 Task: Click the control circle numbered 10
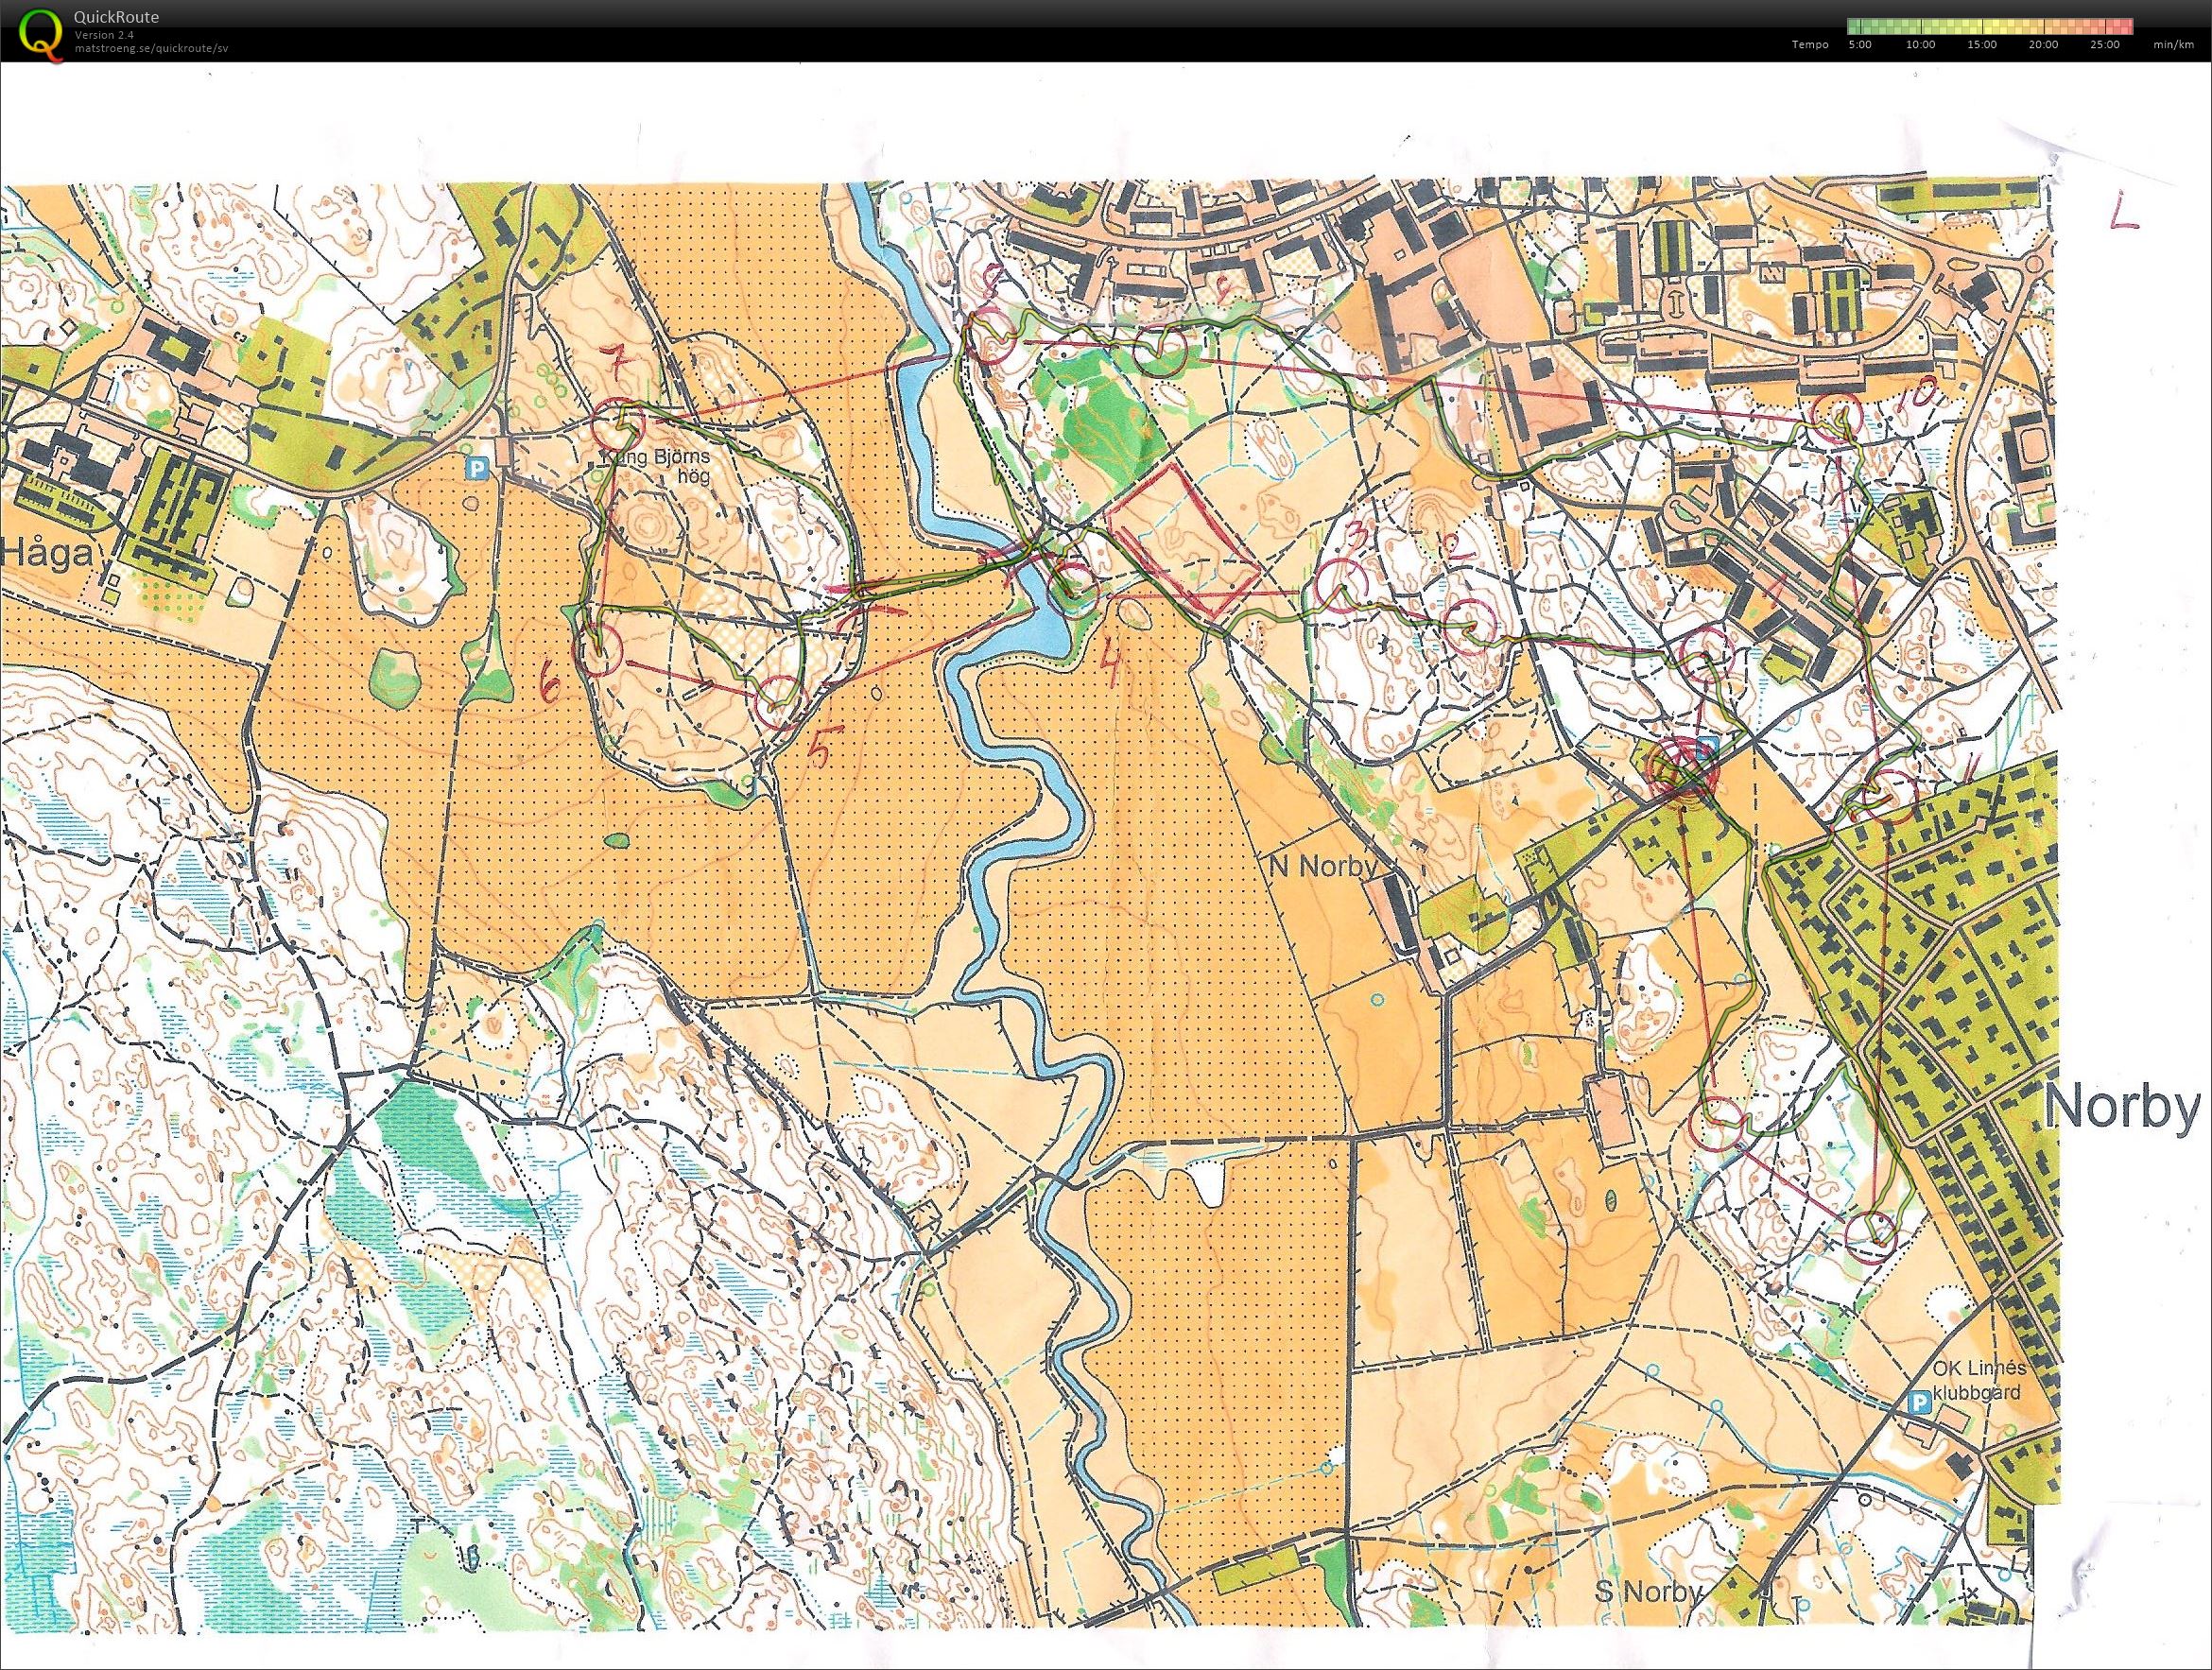pos(1838,416)
